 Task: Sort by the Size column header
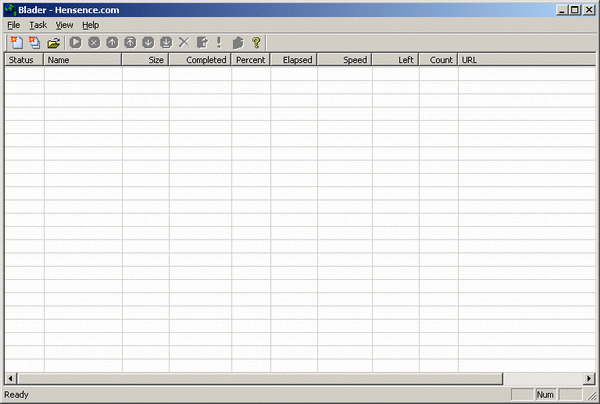coord(145,60)
